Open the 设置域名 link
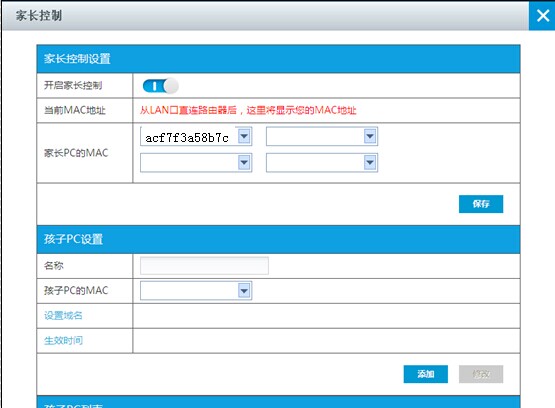The image size is (555, 408). tap(63, 315)
